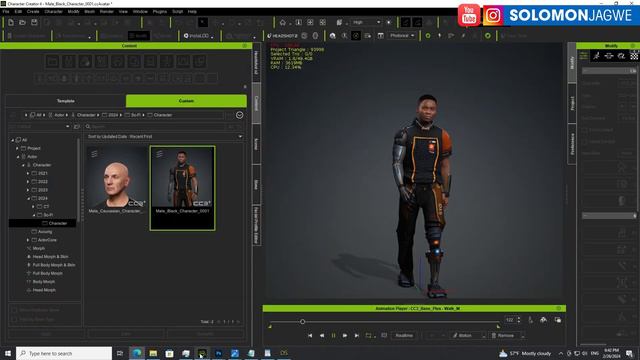Pause the animation playback
Screen dimensions: 640x360
[x=333, y=336]
